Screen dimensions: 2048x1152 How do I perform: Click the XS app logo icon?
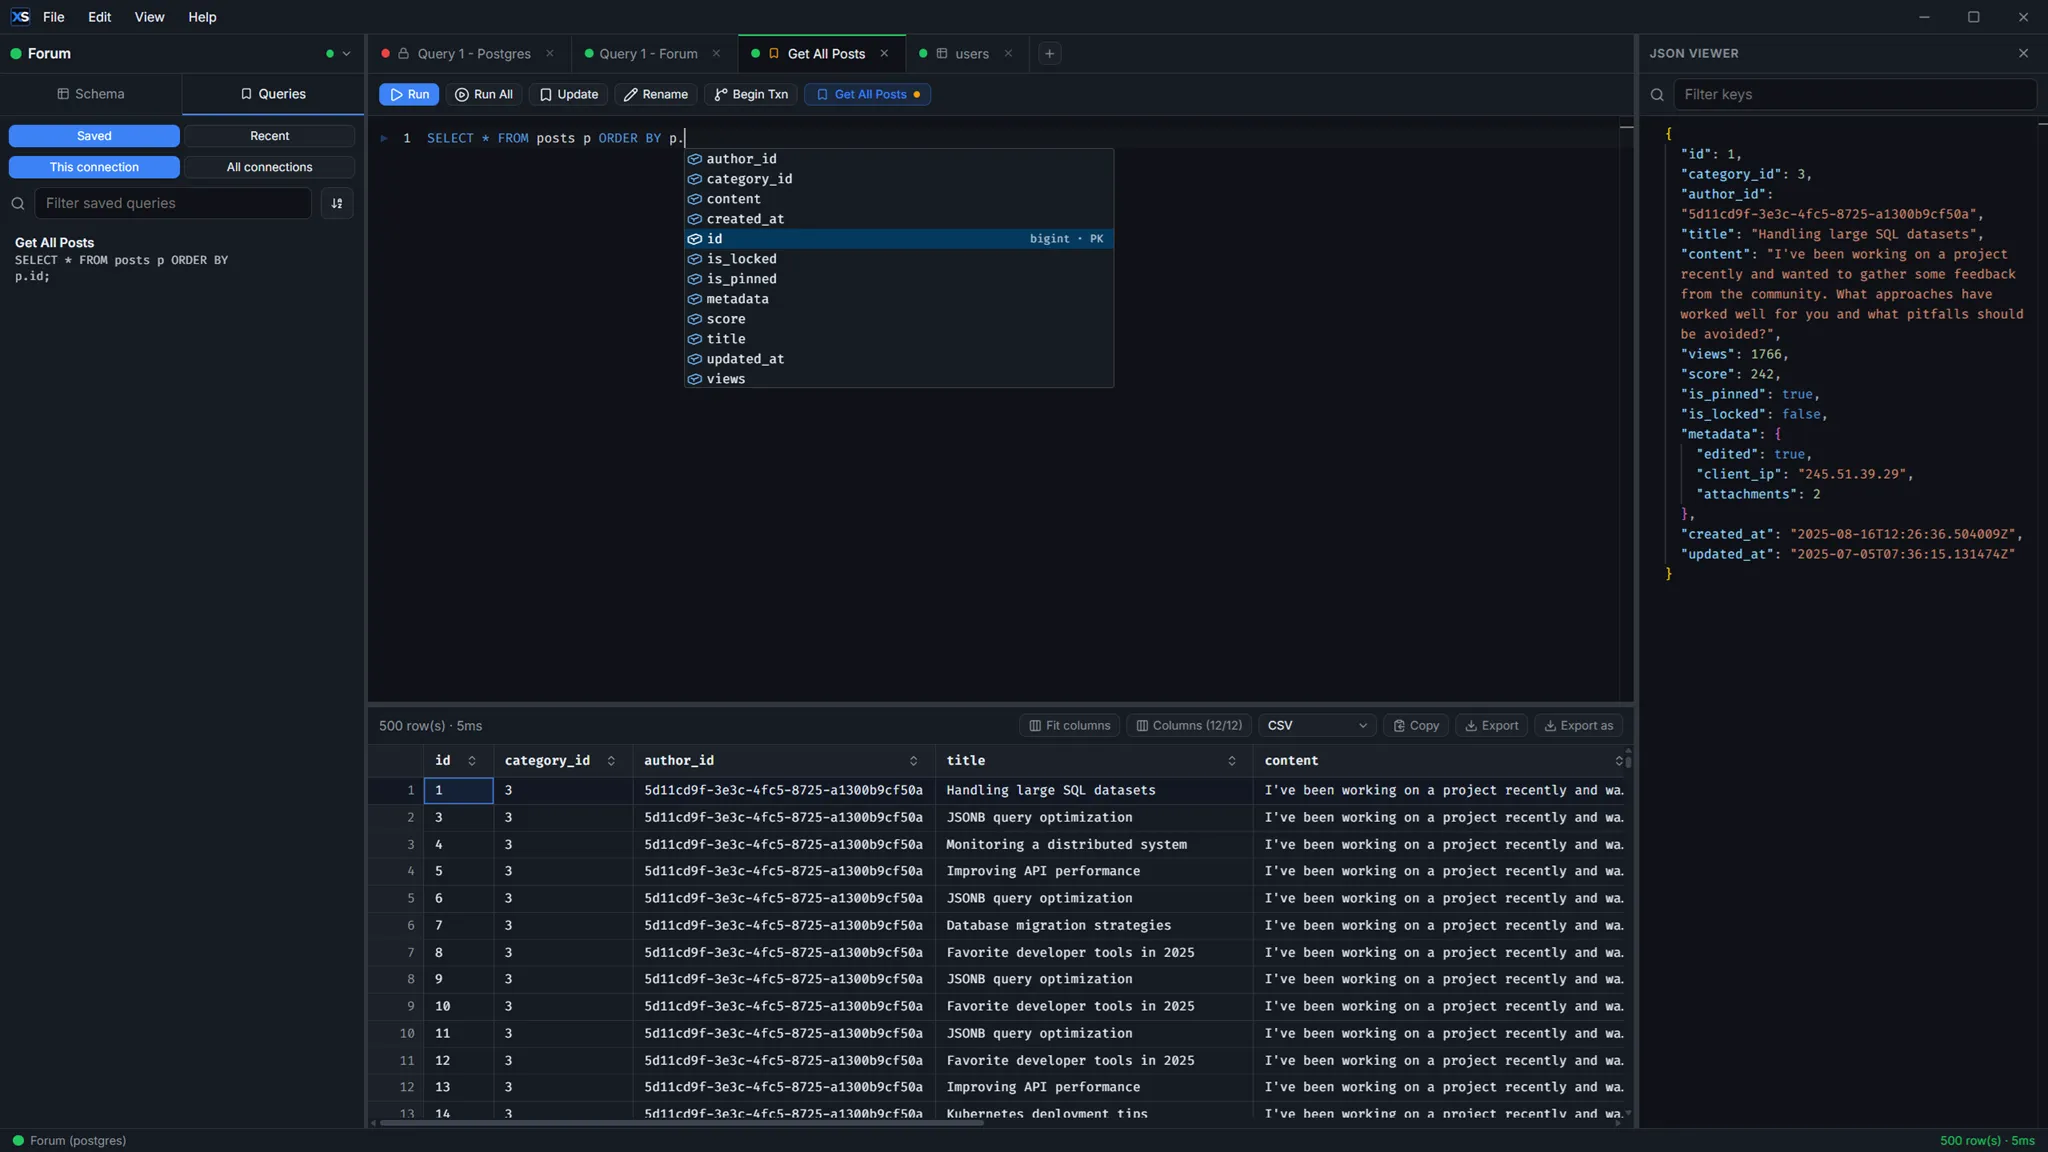tap(20, 17)
